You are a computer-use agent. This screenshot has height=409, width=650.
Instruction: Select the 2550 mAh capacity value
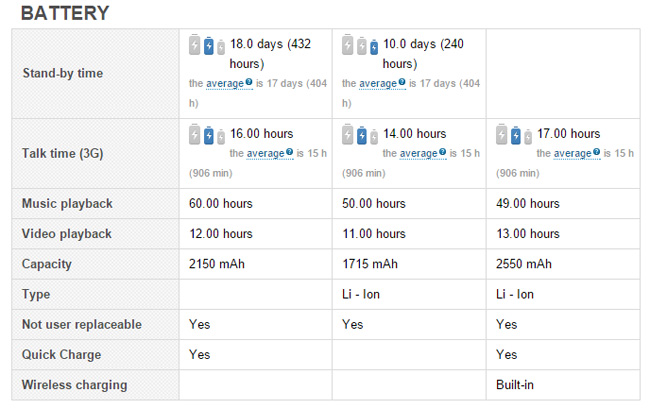tap(523, 264)
